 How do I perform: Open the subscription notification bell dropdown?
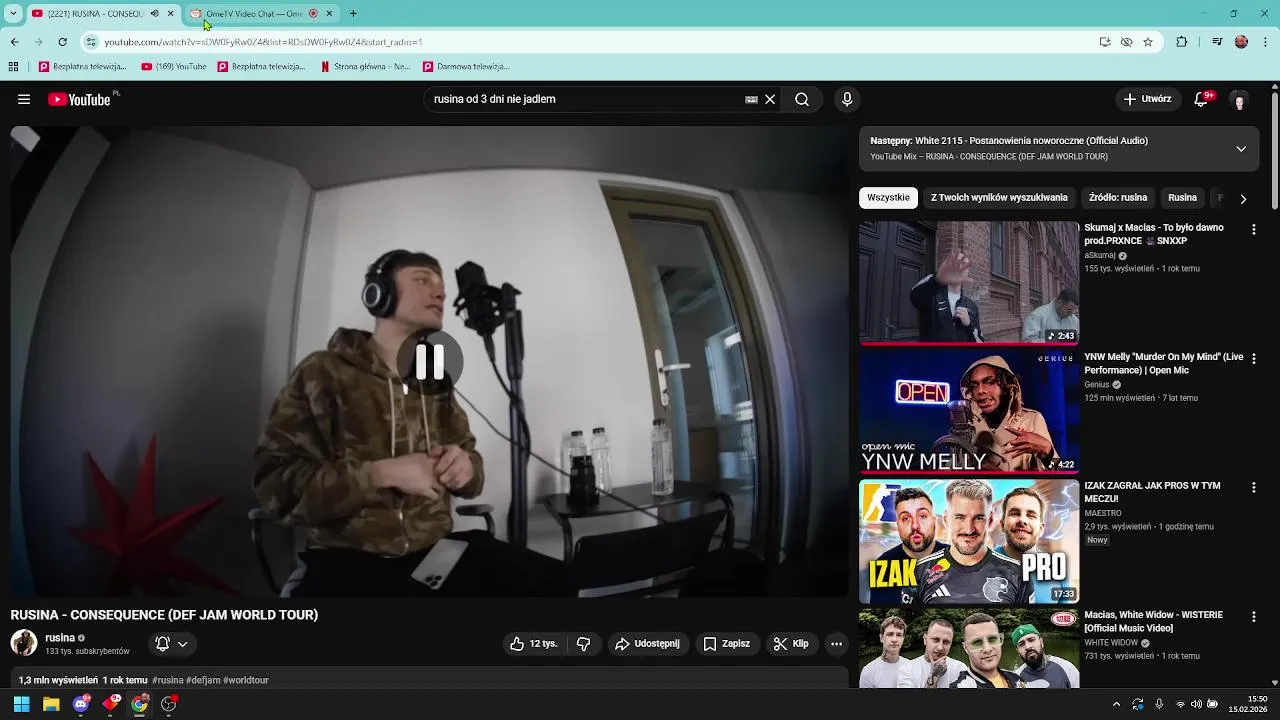(x=172, y=644)
